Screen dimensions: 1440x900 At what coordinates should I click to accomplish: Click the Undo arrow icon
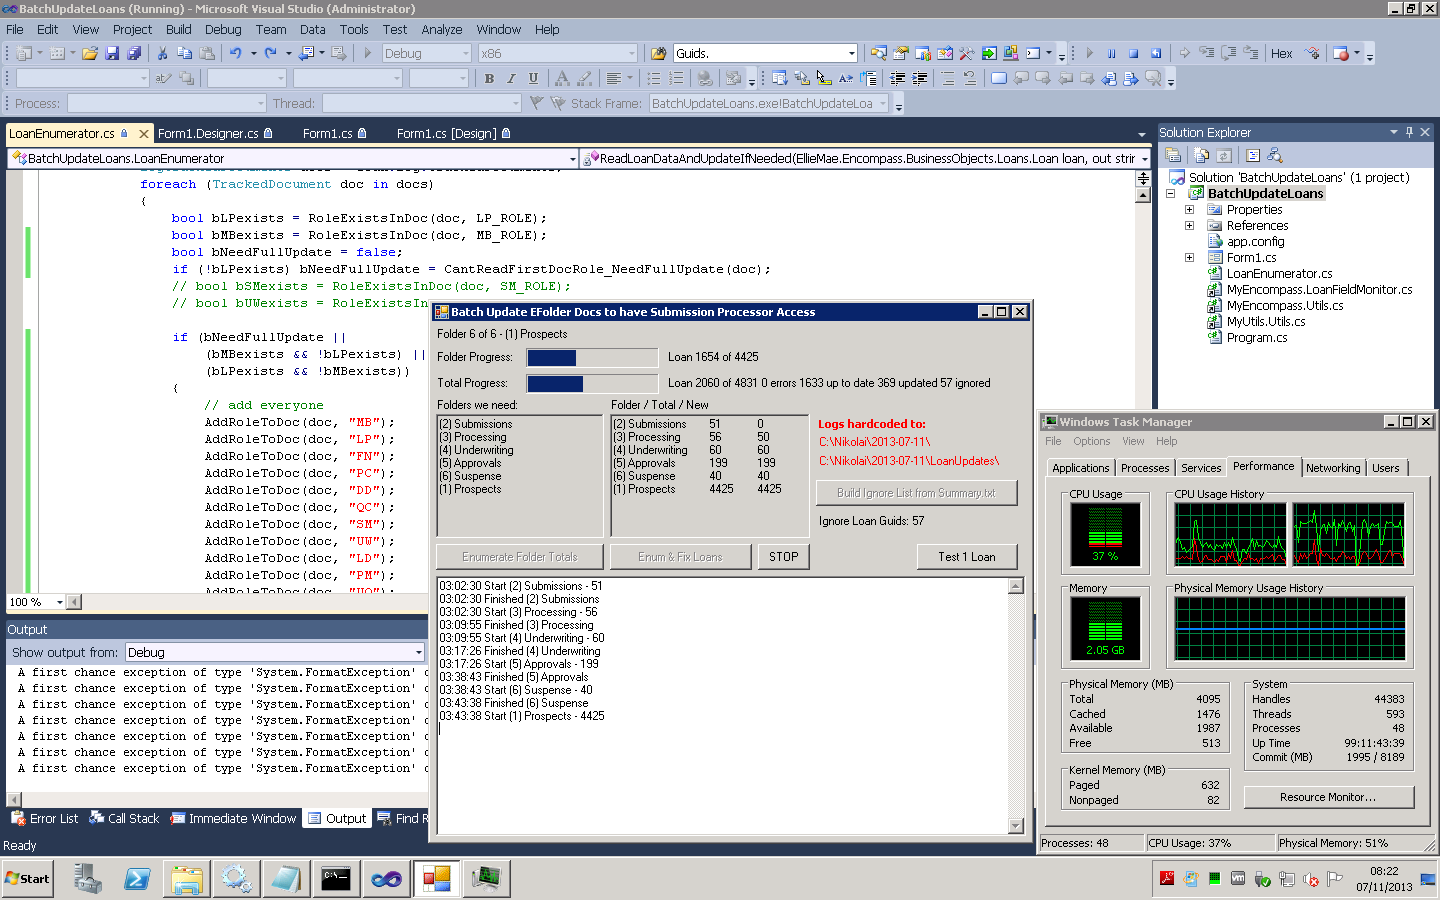[235, 53]
